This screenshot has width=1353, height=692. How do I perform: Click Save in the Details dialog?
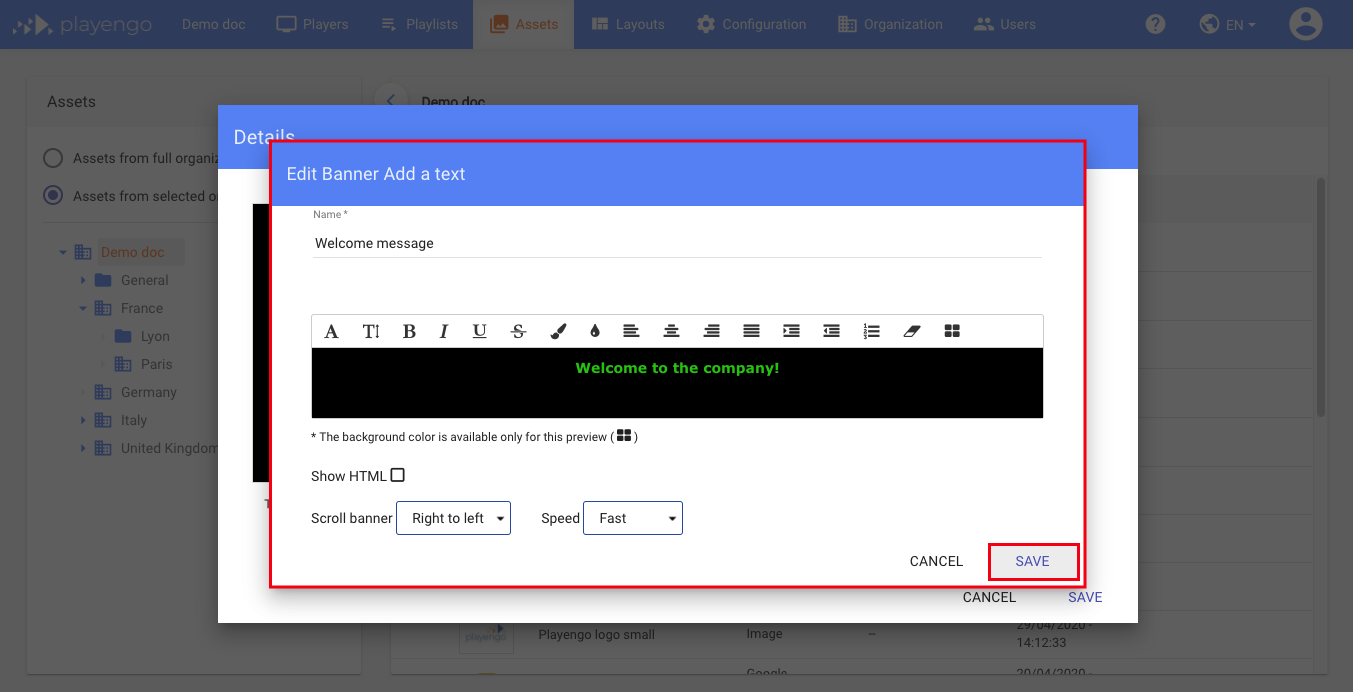[1085, 597]
